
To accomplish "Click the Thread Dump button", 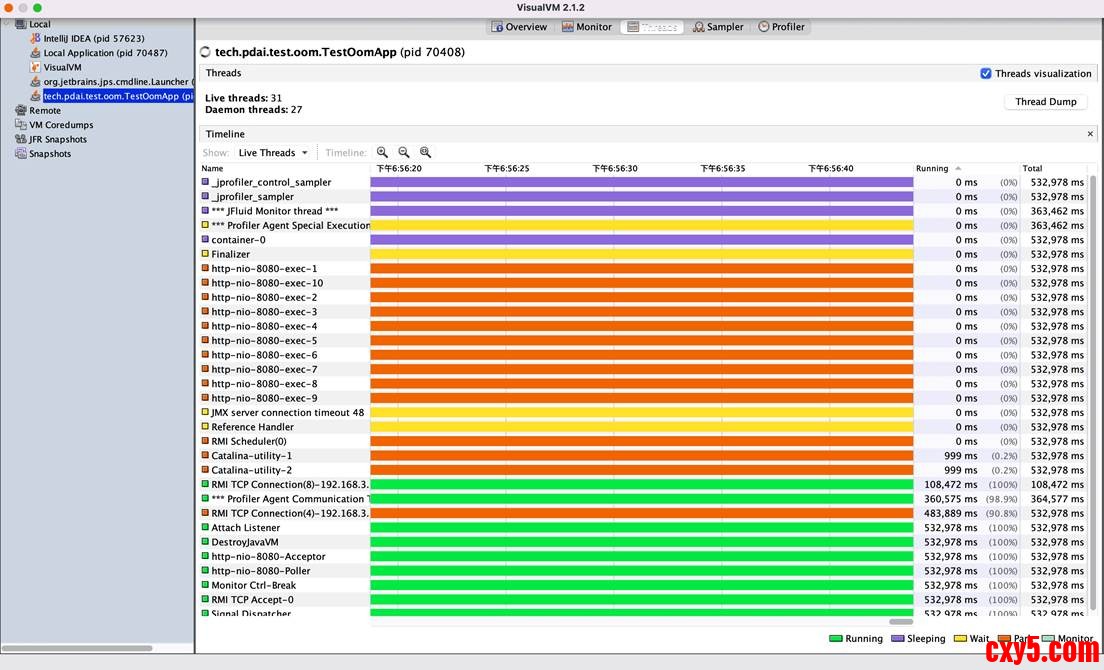I will [1045, 102].
